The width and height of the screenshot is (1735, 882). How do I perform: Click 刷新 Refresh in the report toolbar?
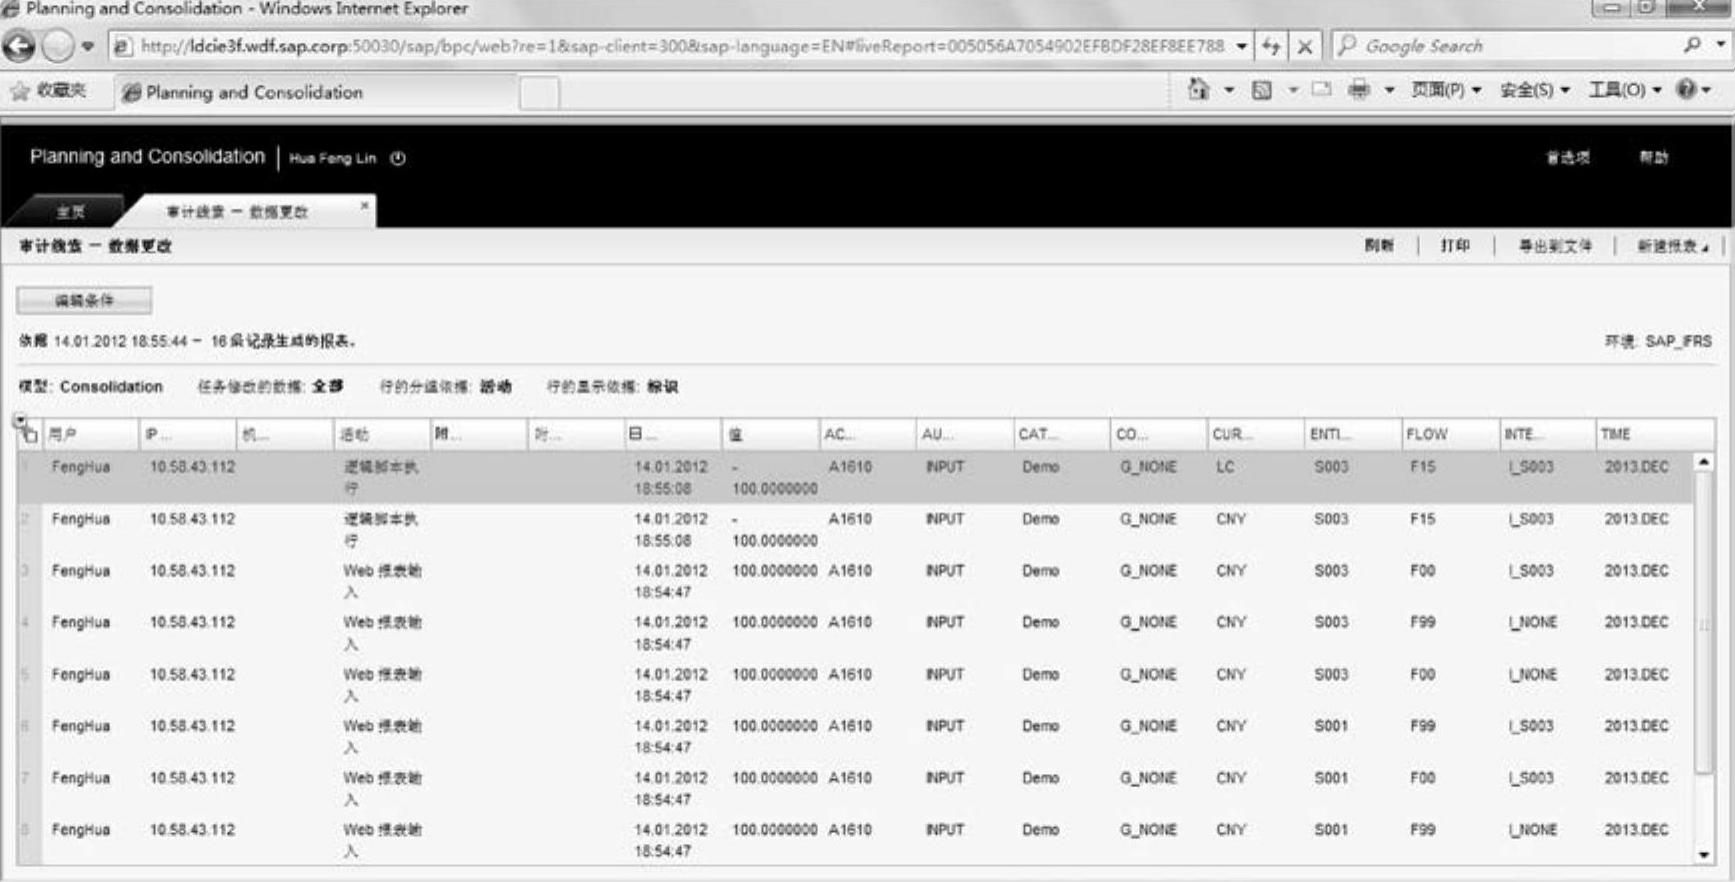click(1379, 246)
